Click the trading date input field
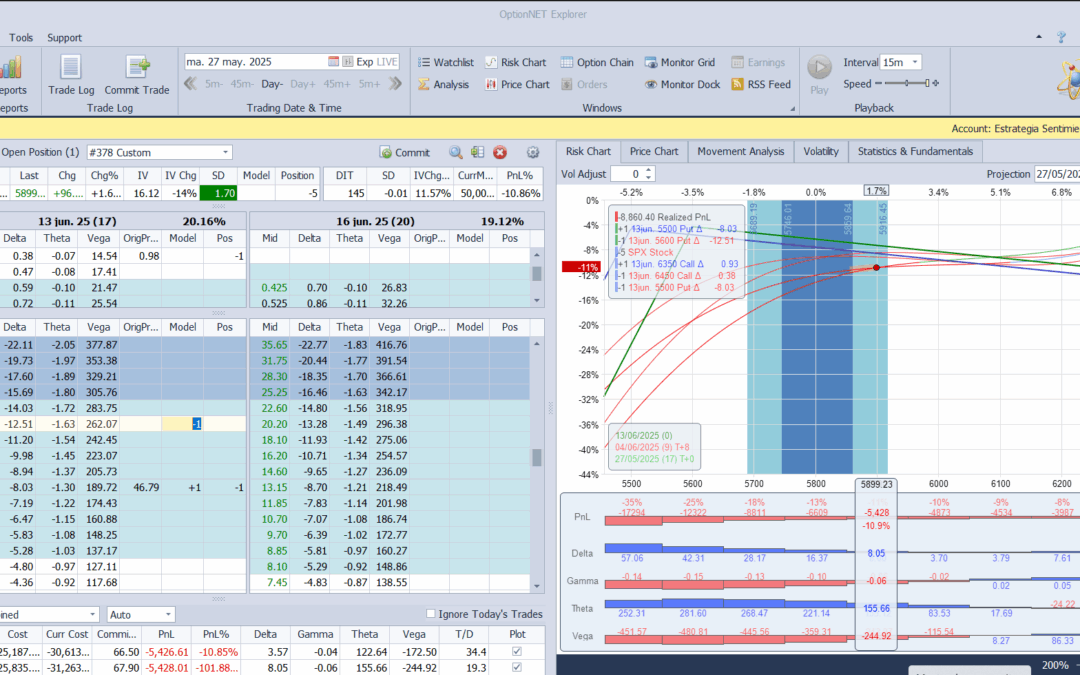Viewport: 1080px width, 675px height. pos(255,62)
